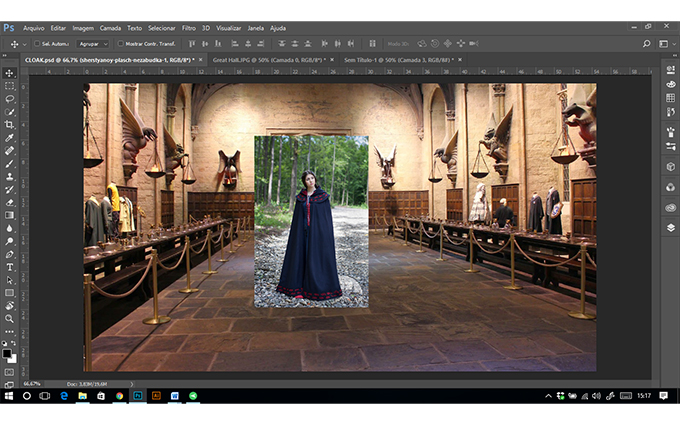Click the Align left edges button
Screen dimensions: 680x425
[x=235, y=44]
